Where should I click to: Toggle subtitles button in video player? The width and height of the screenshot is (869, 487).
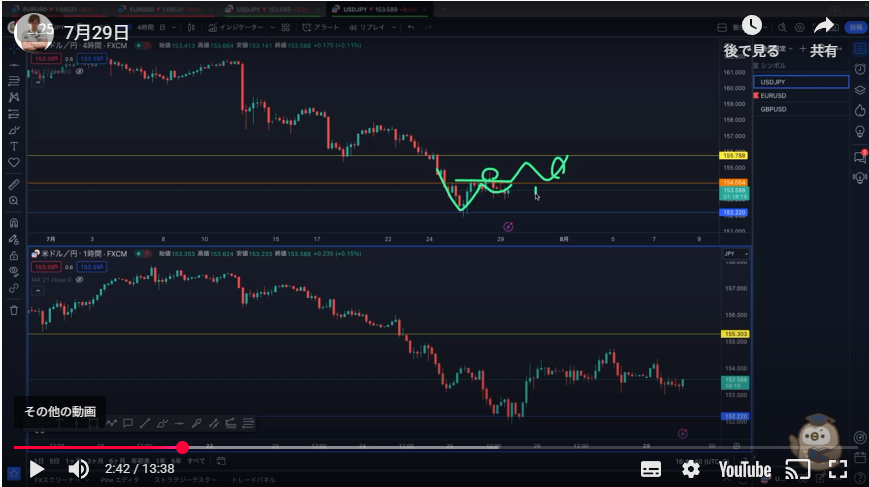(651, 469)
